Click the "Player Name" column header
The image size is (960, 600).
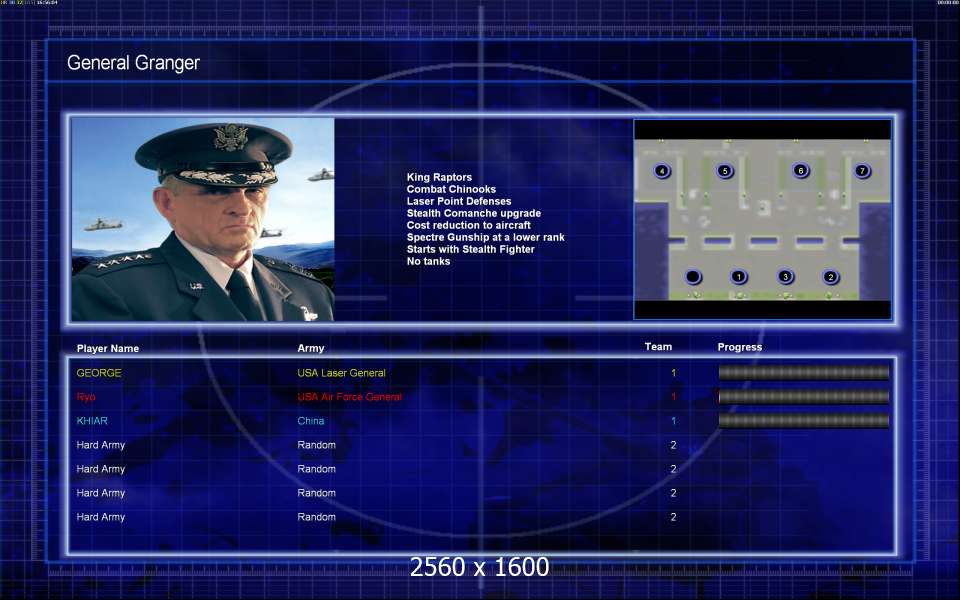108,348
